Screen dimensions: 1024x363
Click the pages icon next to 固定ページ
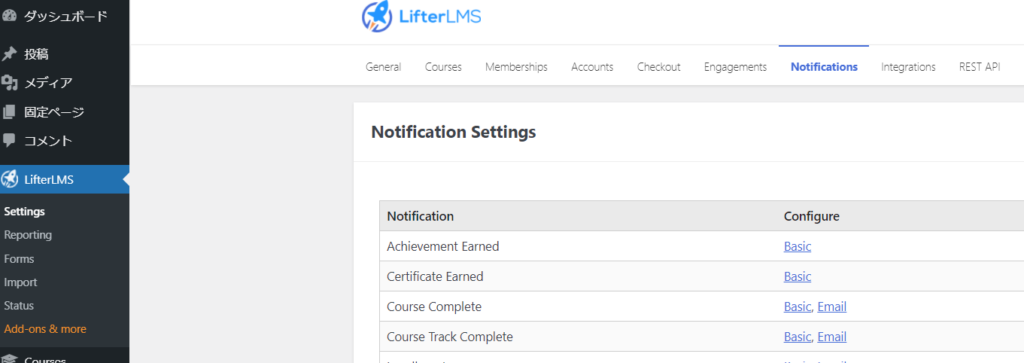pos(9,112)
